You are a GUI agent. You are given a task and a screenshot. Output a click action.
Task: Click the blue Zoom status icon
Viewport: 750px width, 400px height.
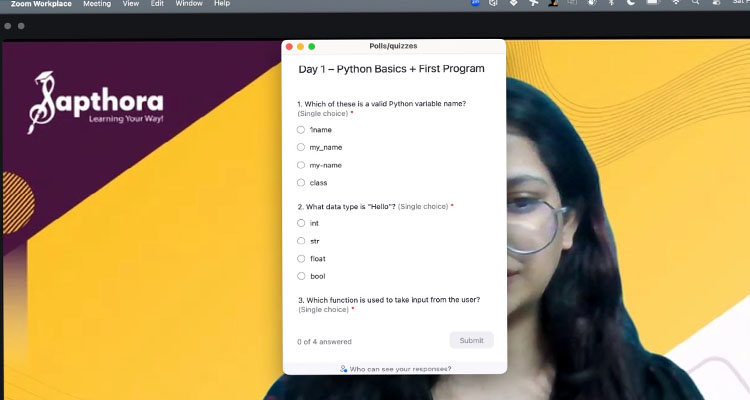(x=475, y=4)
